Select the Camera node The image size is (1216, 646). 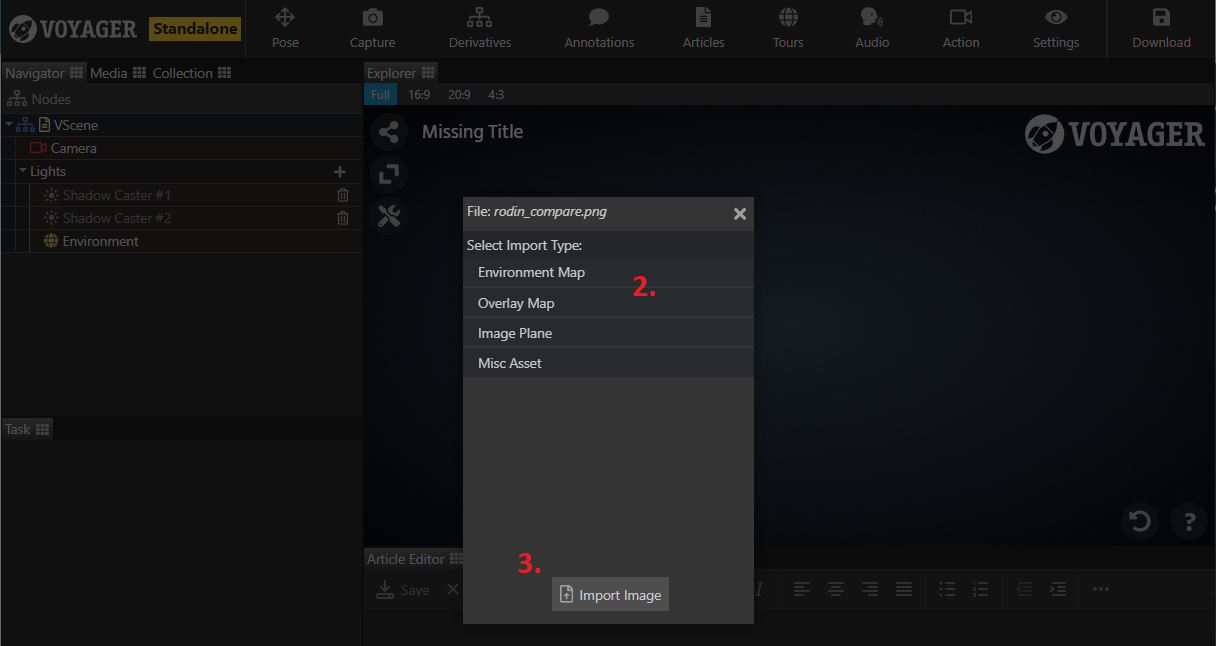tap(74, 148)
